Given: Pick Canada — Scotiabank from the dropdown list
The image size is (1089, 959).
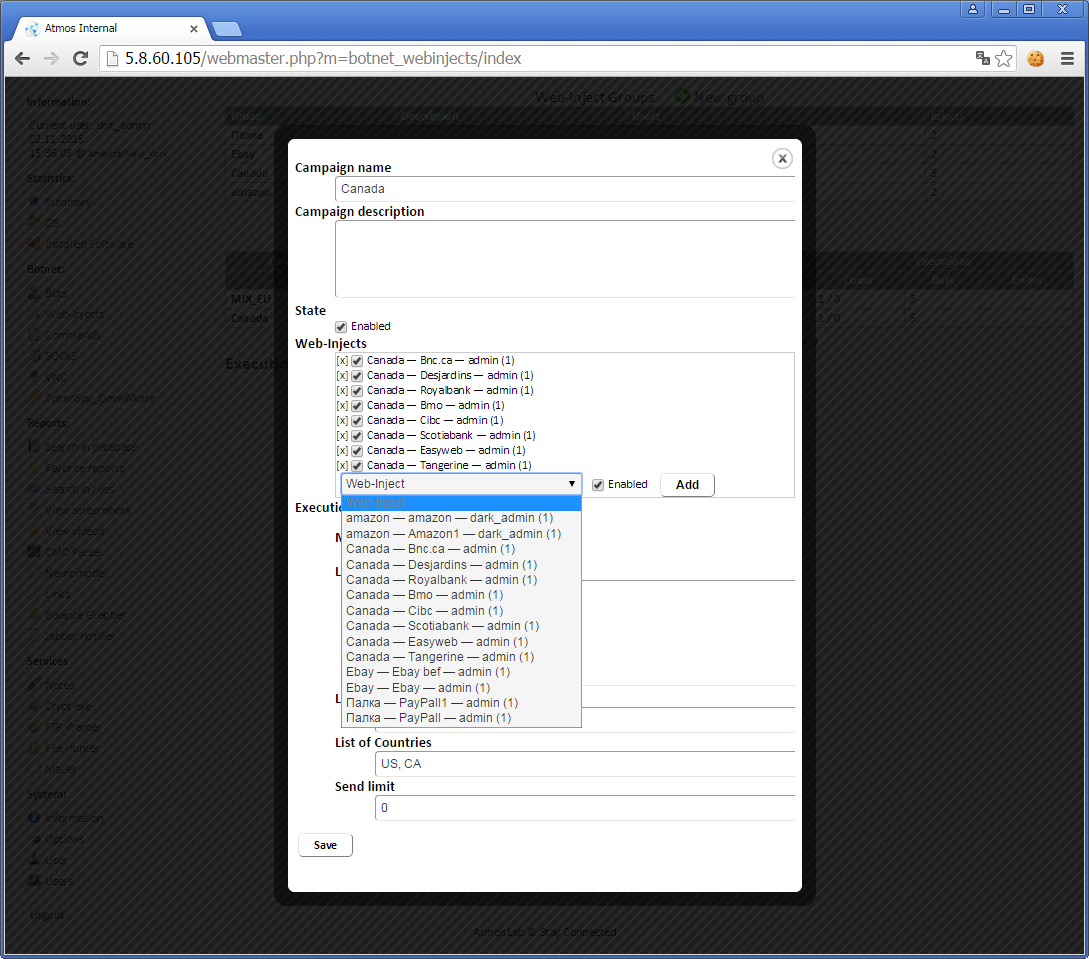Looking at the screenshot, I should (x=461, y=626).
